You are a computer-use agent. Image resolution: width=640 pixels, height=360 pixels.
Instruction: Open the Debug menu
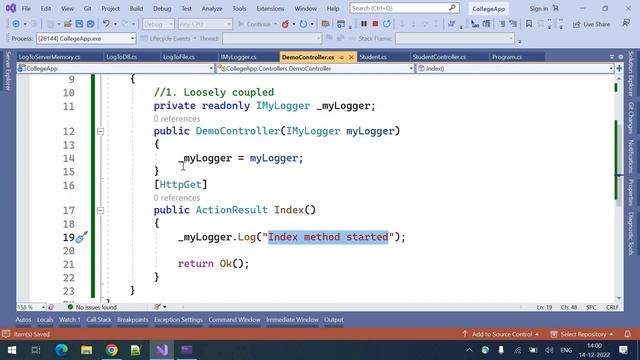click(162, 8)
